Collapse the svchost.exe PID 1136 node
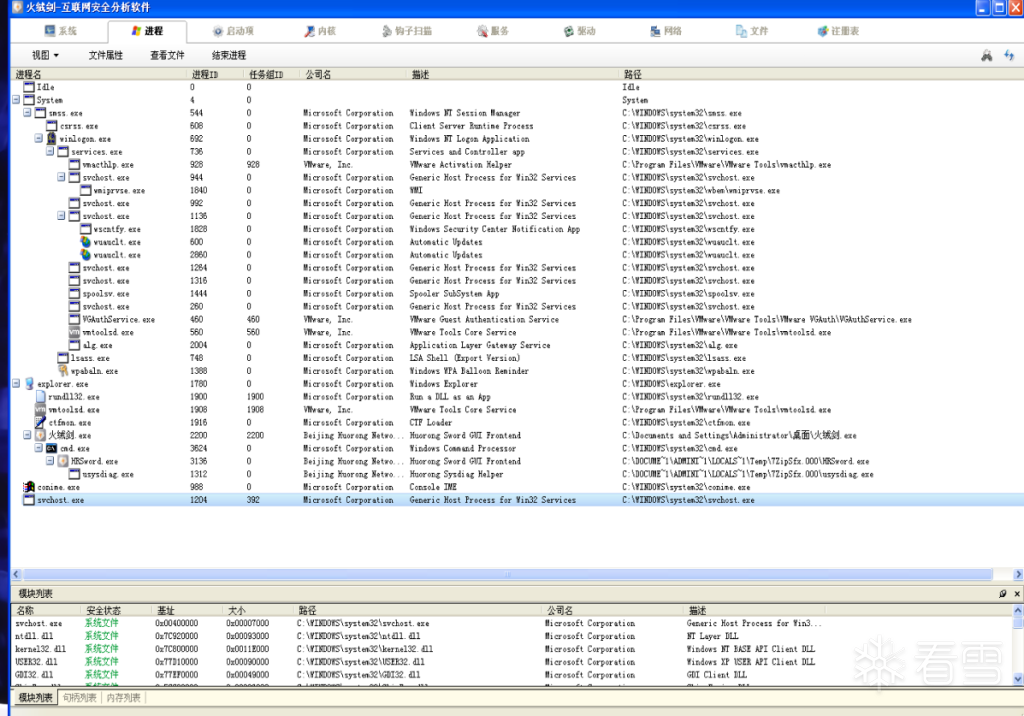The width and height of the screenshot is (1024, 716). pyautogui.click(x=61, y=216)
